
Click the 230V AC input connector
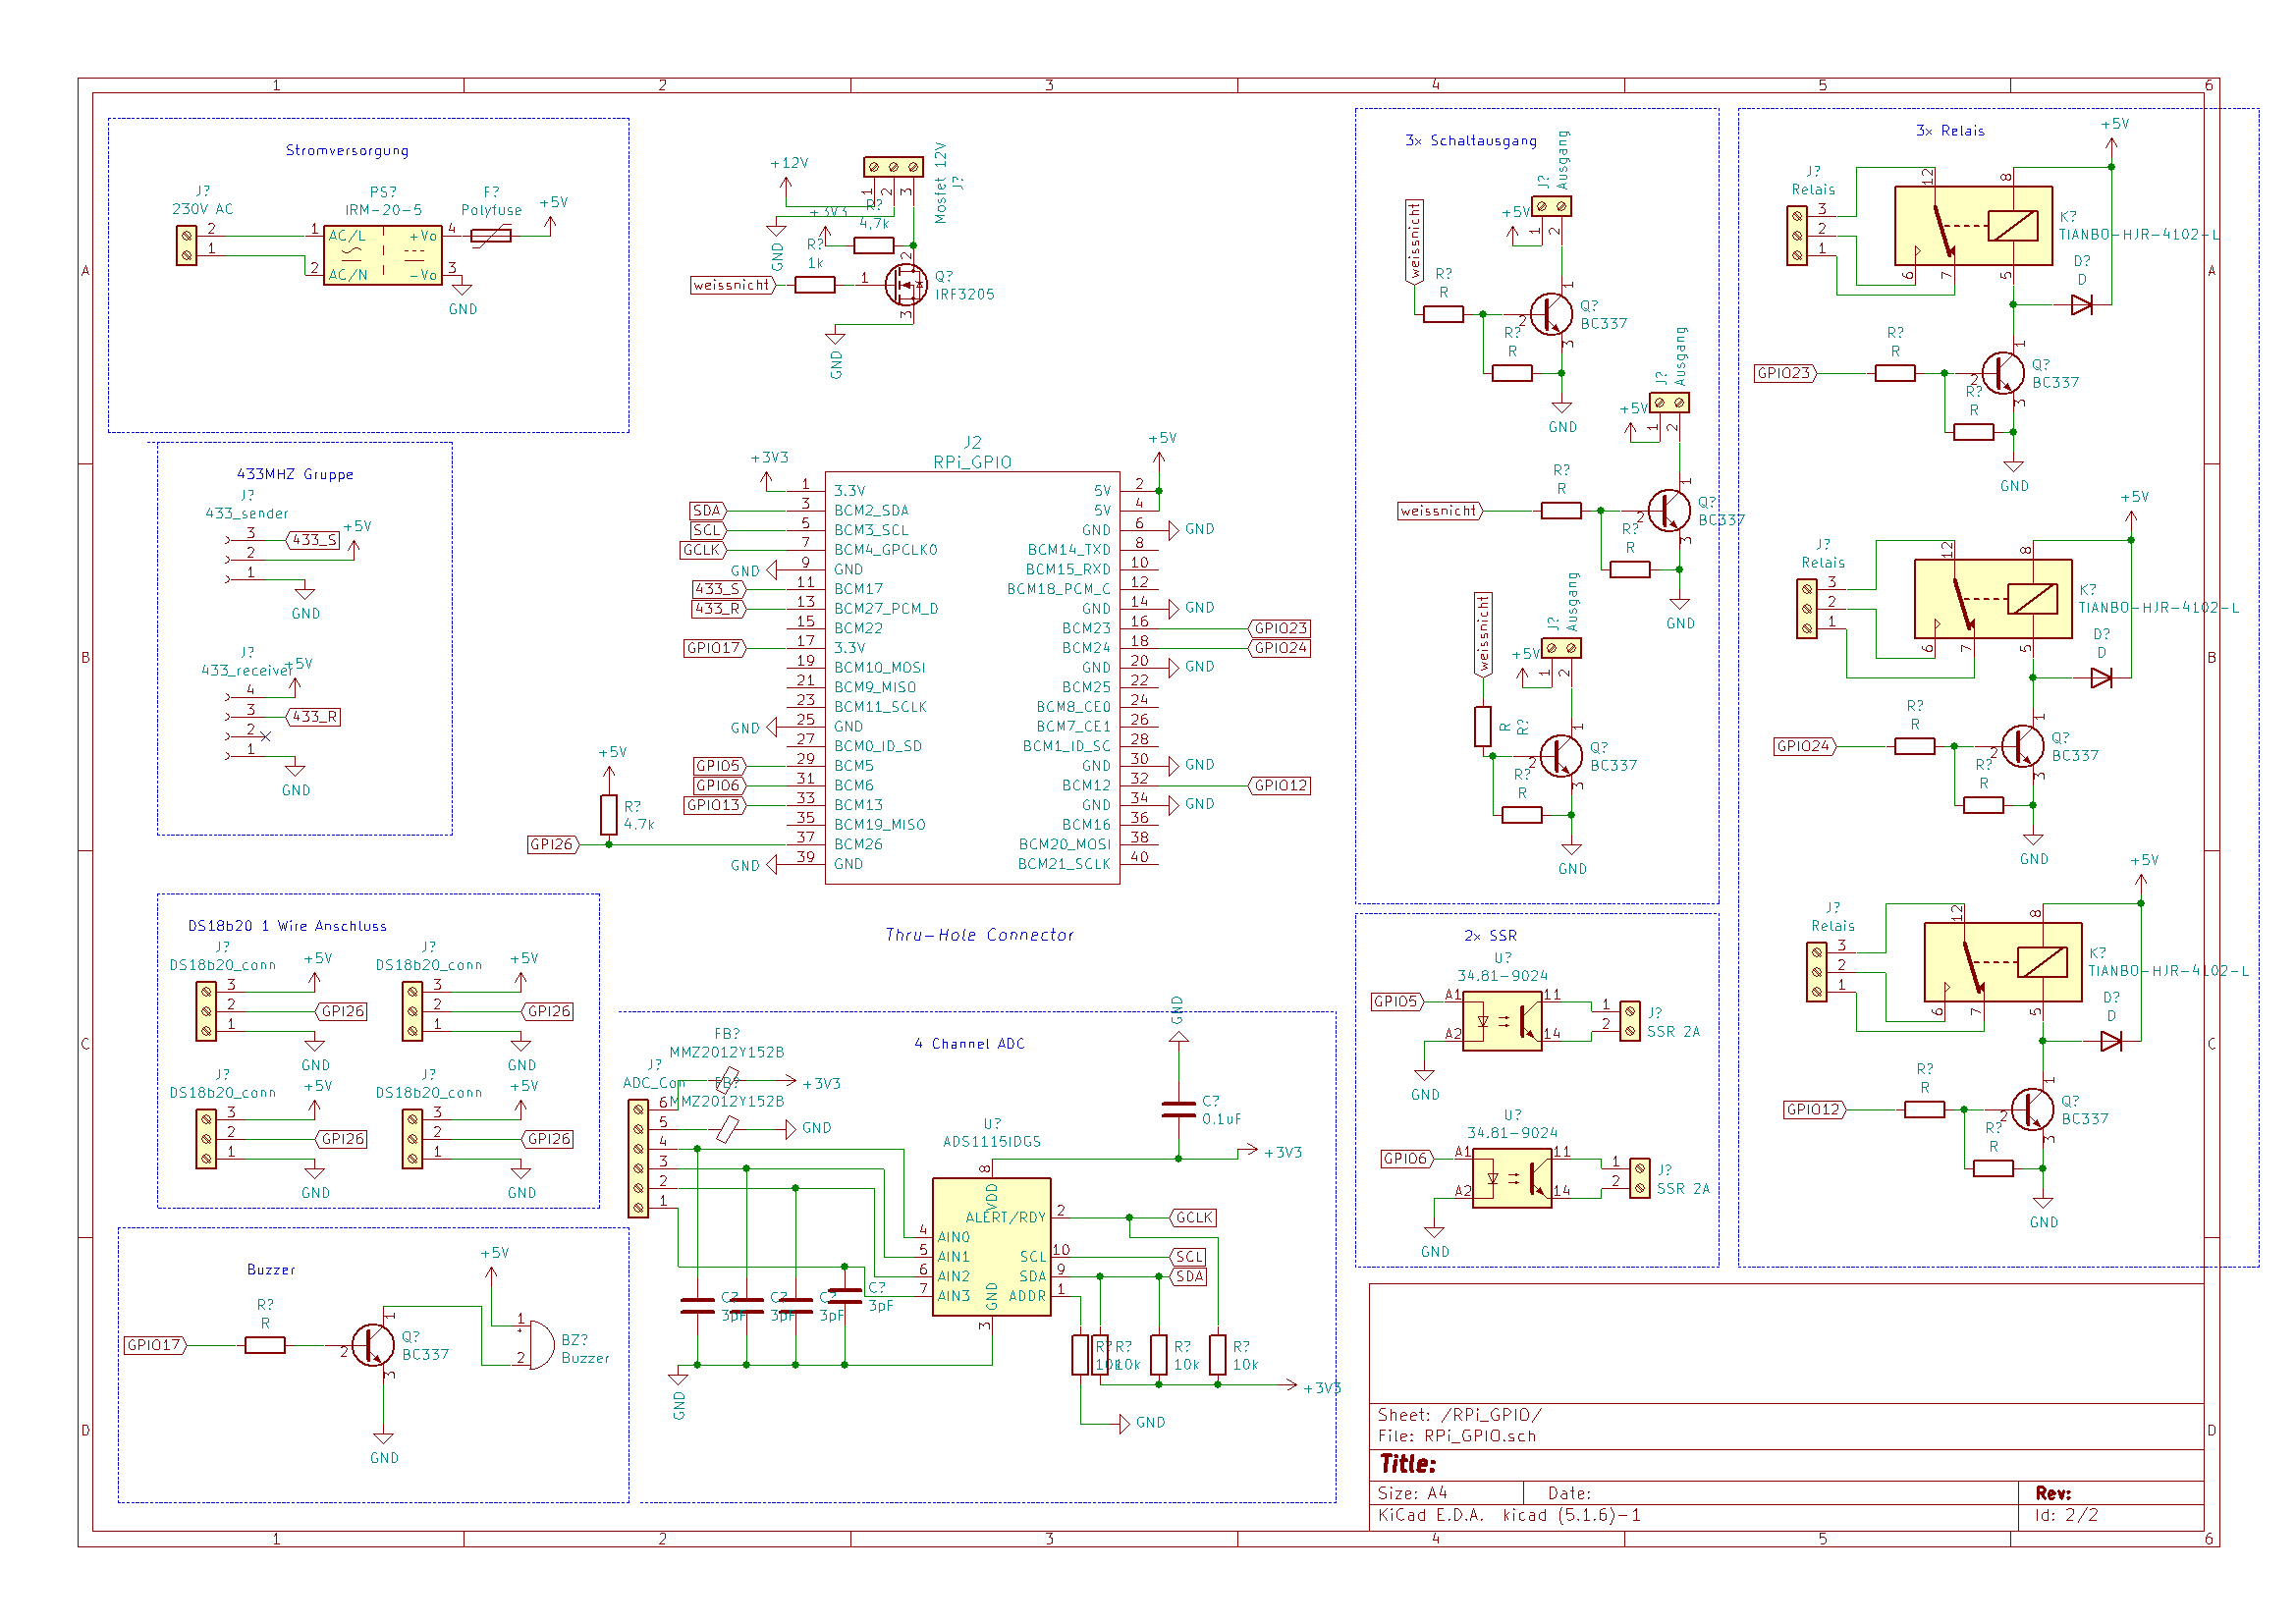click(187, 245)
